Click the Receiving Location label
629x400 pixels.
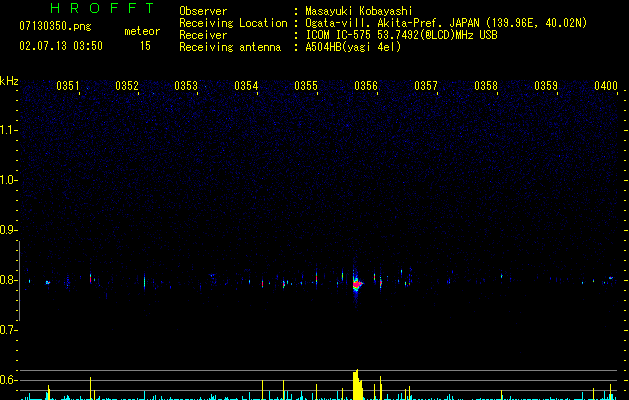[x=233, y=23]
